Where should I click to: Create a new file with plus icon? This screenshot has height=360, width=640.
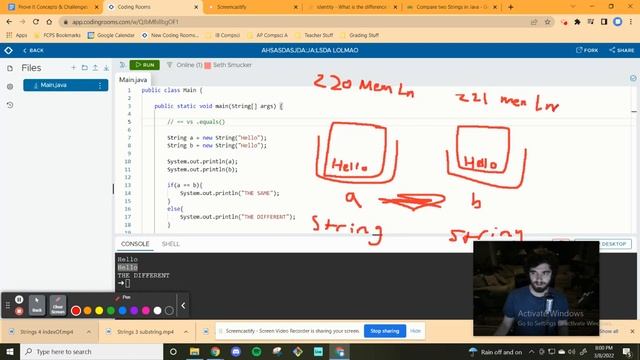pos(73,68)
